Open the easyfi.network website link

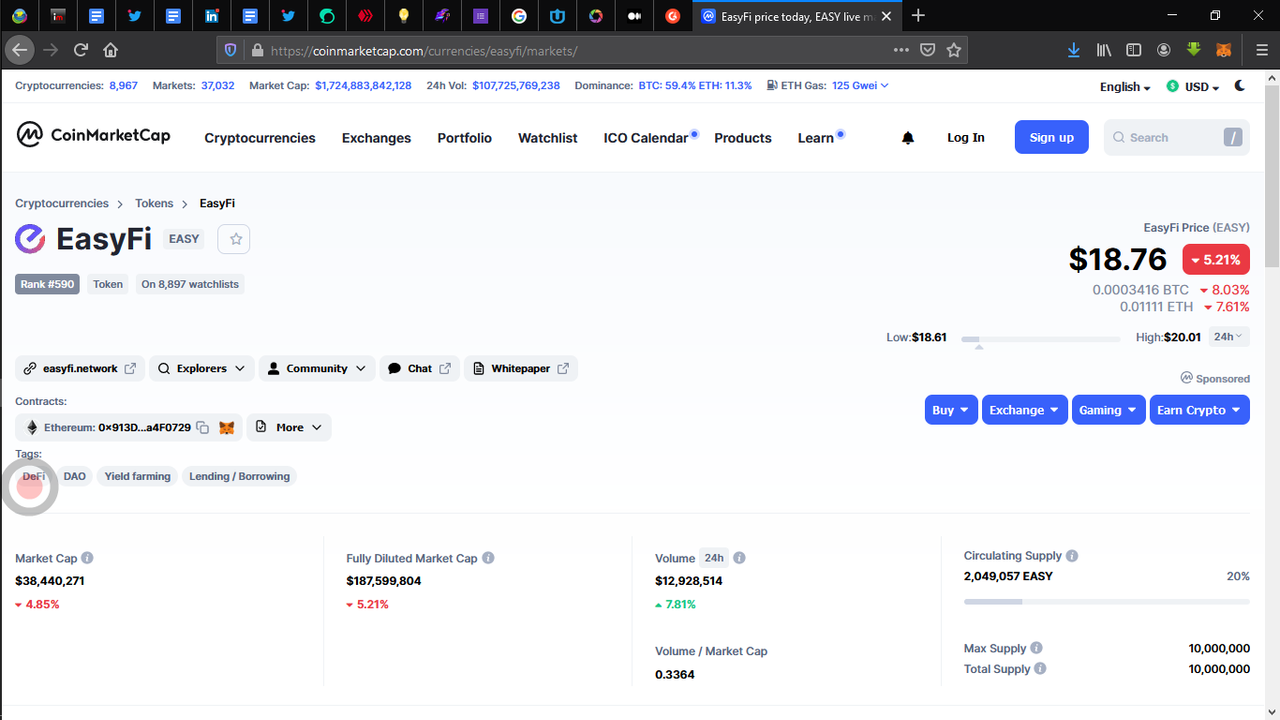point(80,369)
